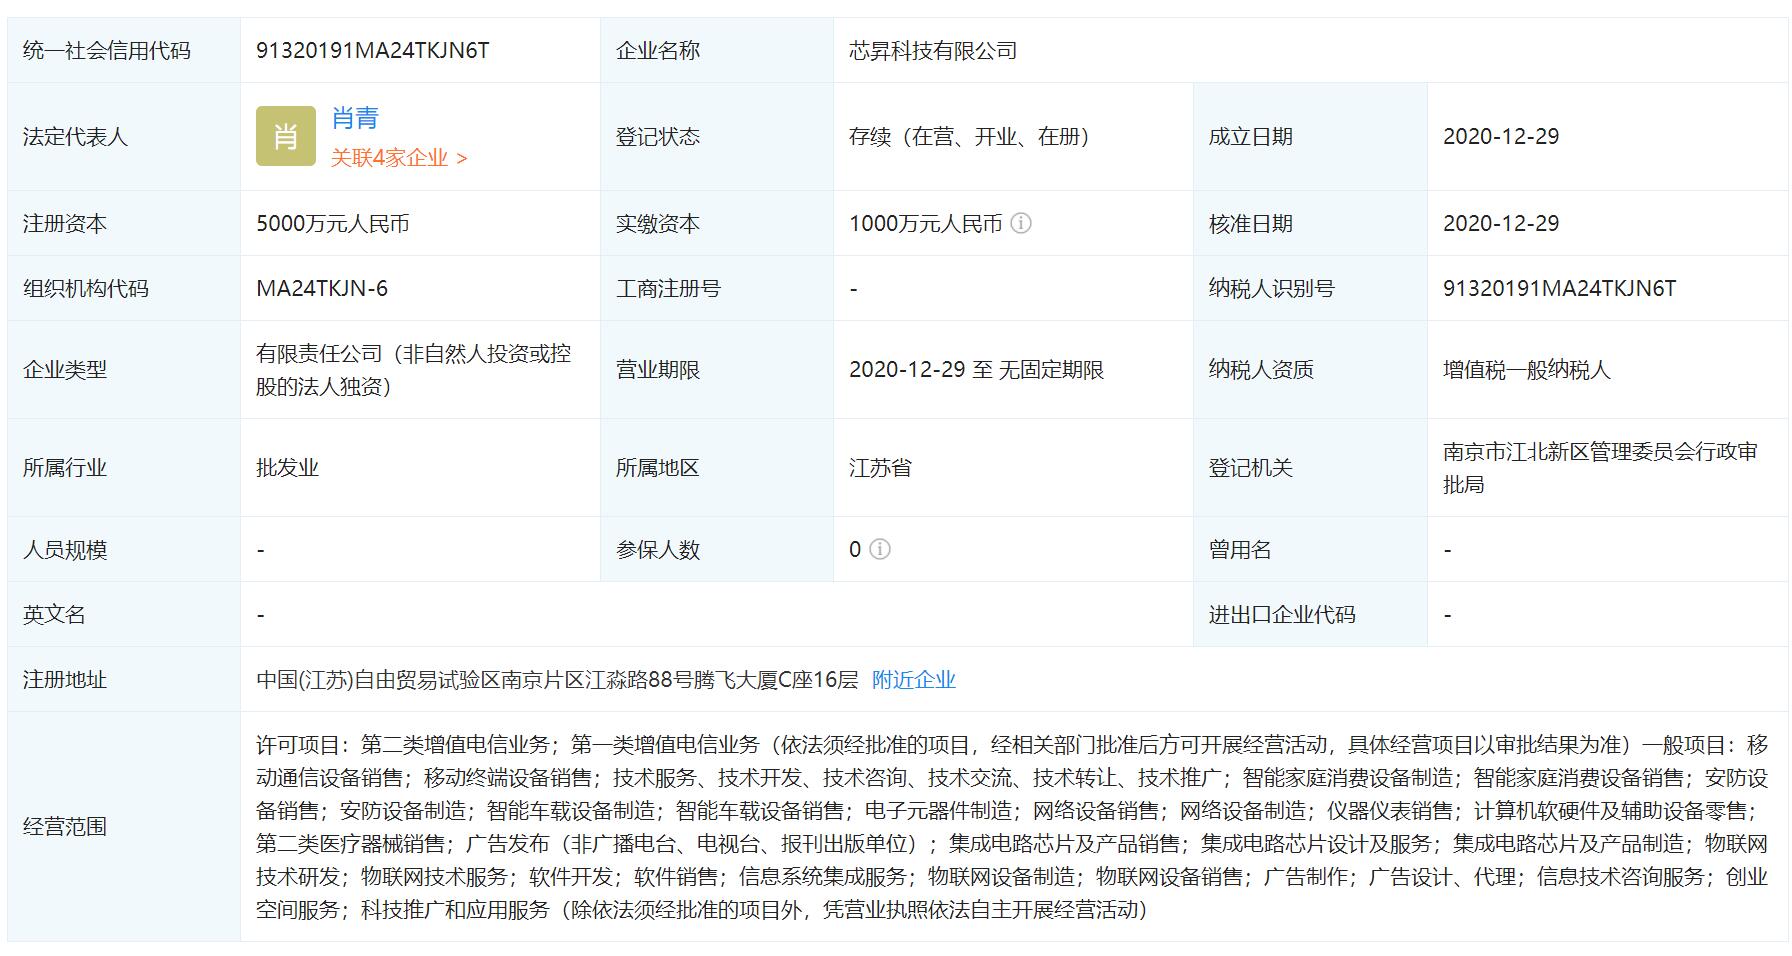The height and width of the screenshot is (956, 1792).
Task: Click registration authority 南京市江北新区管理委员会行政审批局
Action: tap(1600, 468)
